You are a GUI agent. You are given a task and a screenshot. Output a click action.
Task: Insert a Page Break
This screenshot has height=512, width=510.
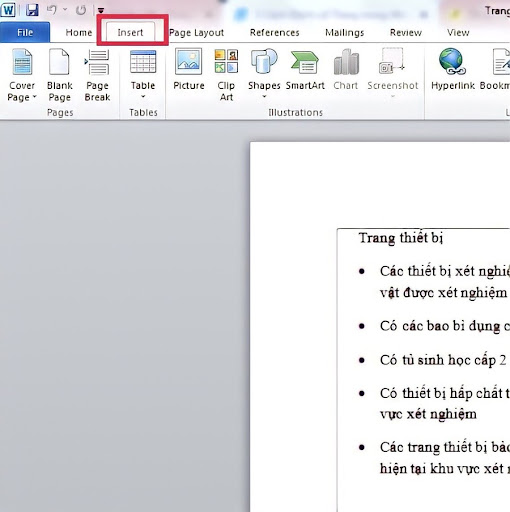click(97, 75)
